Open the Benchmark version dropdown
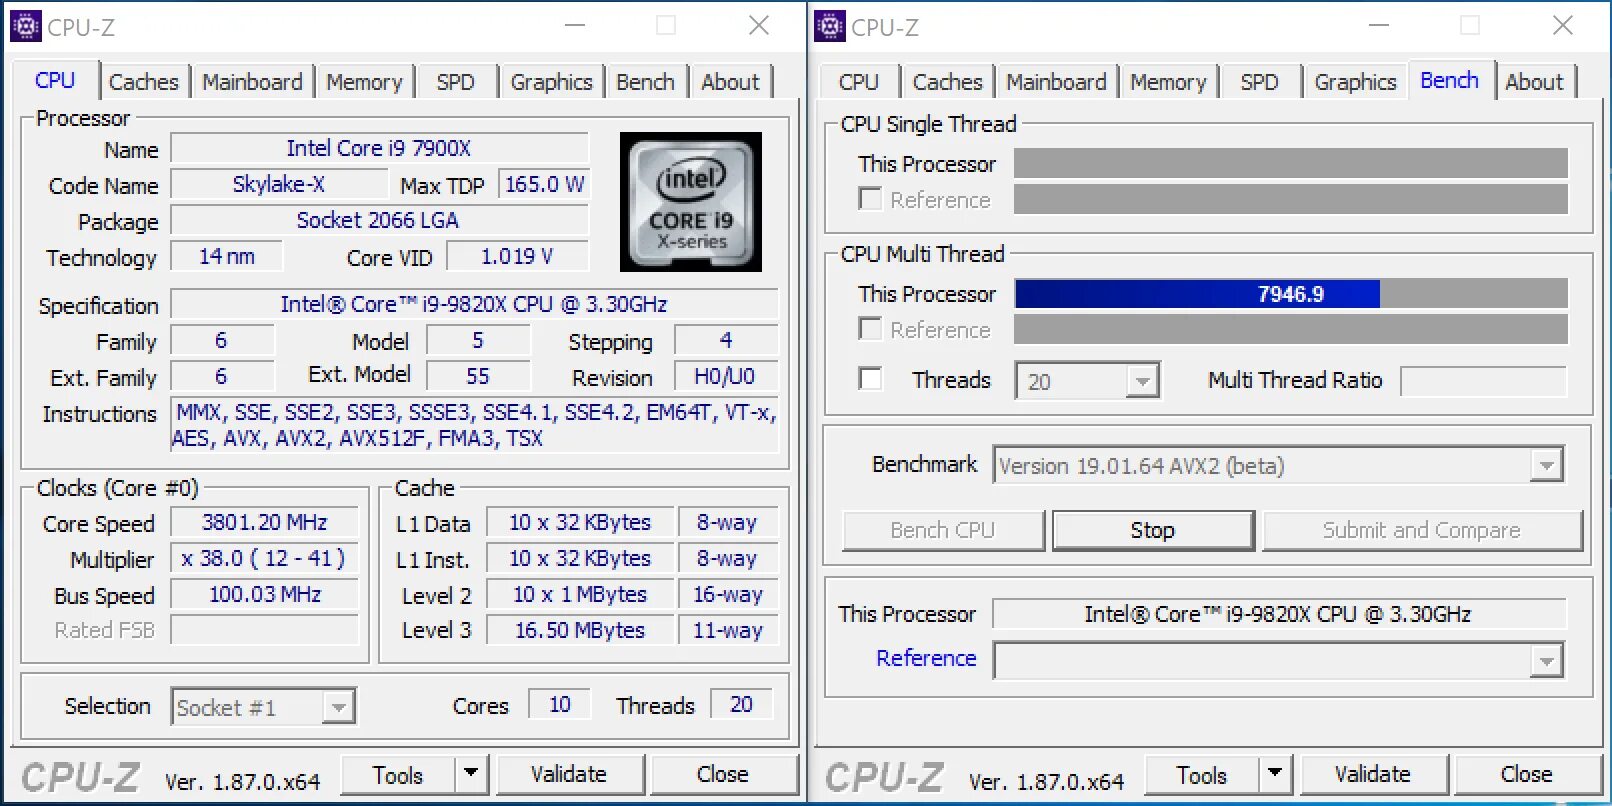The width and height of the screenshot is (1612, 806). click(x=1546, y=465)
